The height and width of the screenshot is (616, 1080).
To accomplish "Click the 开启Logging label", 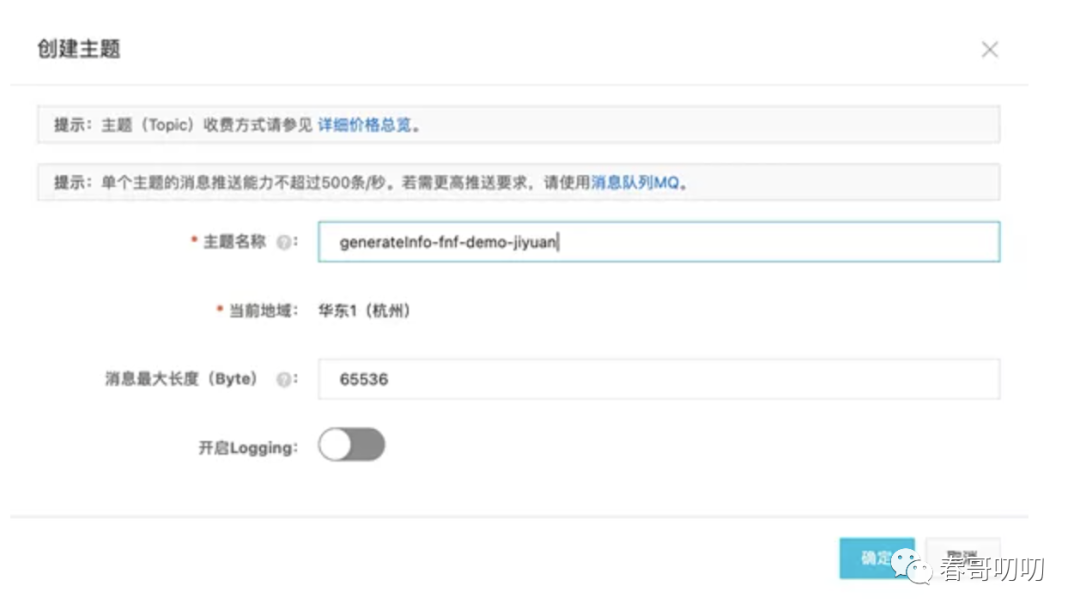I will coord(248,448).
